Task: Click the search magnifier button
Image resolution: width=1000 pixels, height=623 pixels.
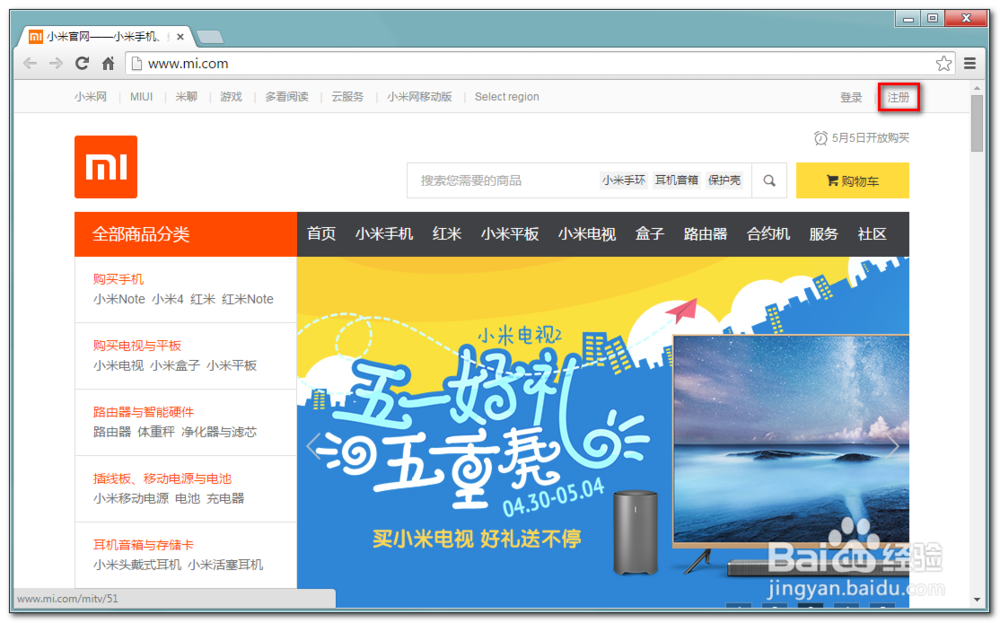Action: click(769, 180)
